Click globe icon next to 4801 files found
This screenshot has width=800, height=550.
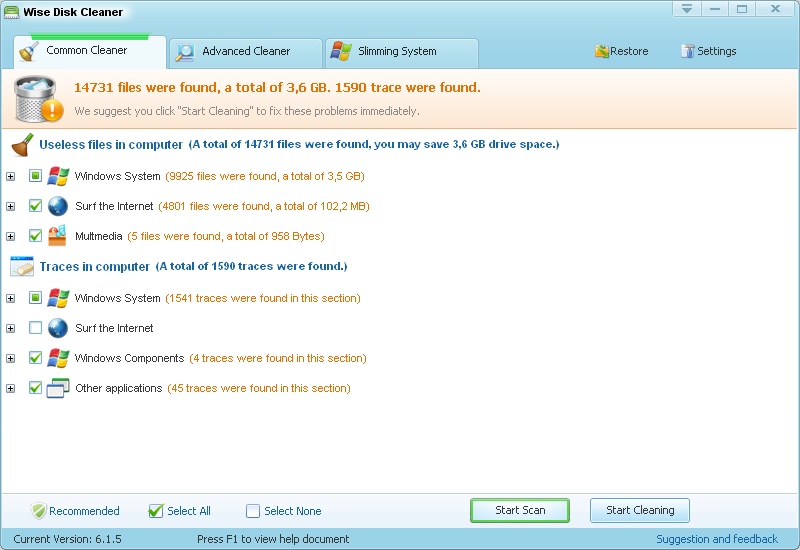click(58, 206)
